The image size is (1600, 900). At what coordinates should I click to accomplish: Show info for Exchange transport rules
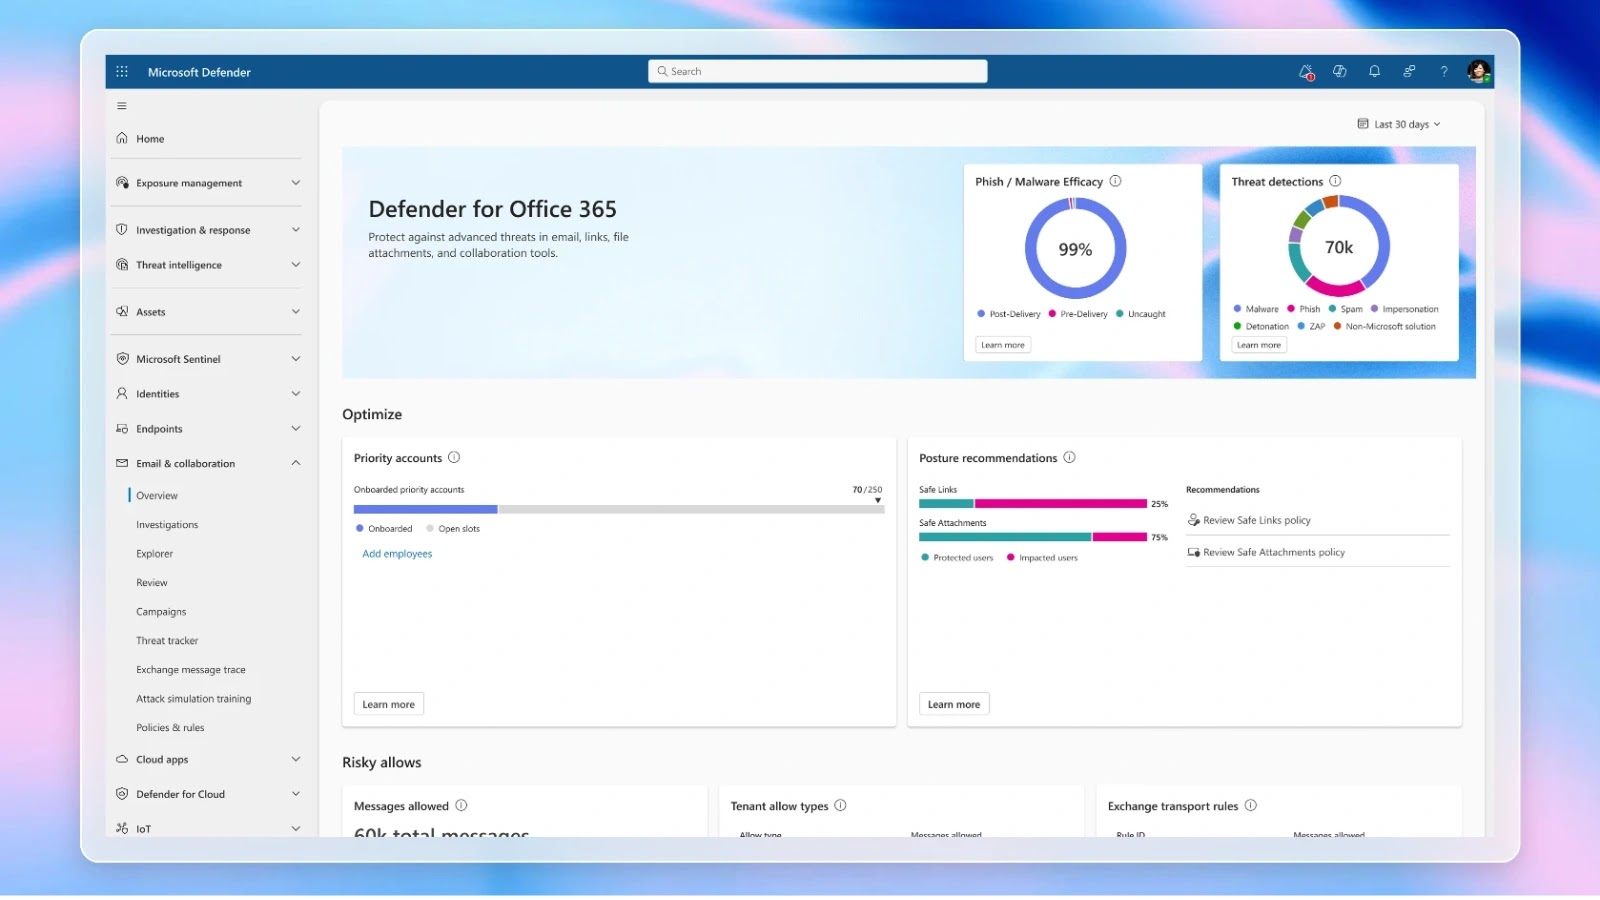1250,806
